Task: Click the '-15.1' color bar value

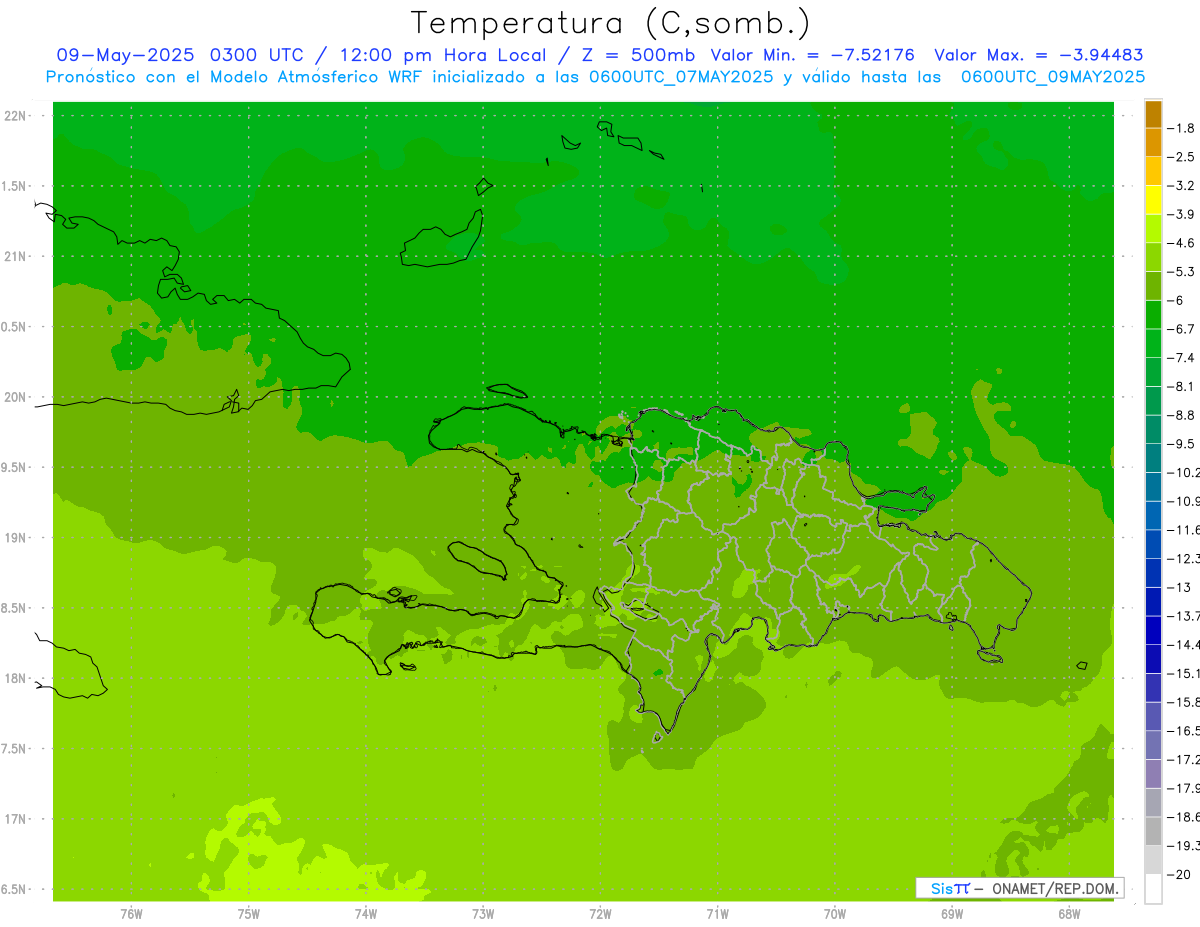Action: [x=1184, y=673]
